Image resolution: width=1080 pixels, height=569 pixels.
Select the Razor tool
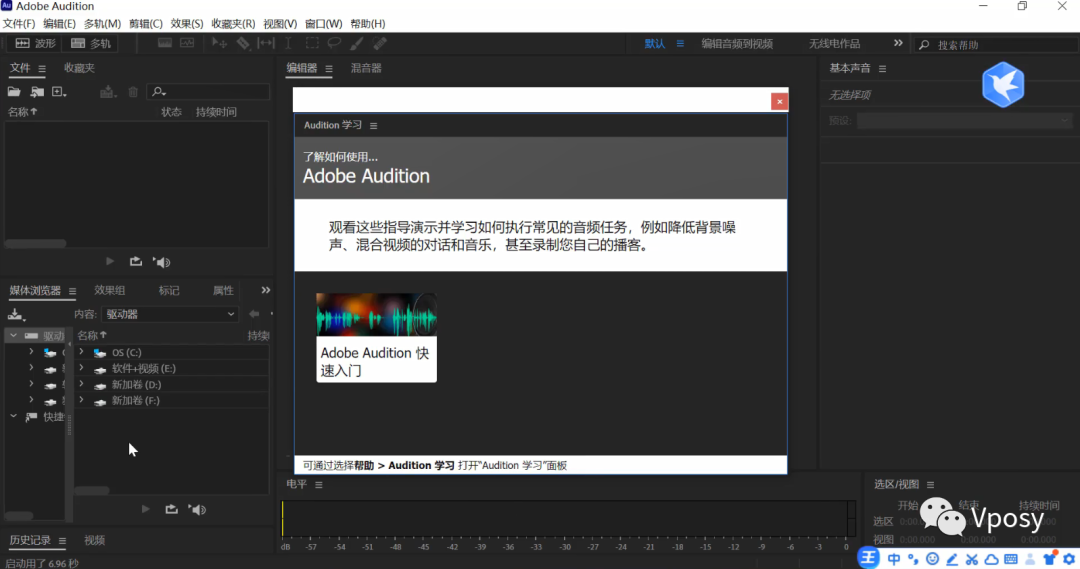click(243, 43)
